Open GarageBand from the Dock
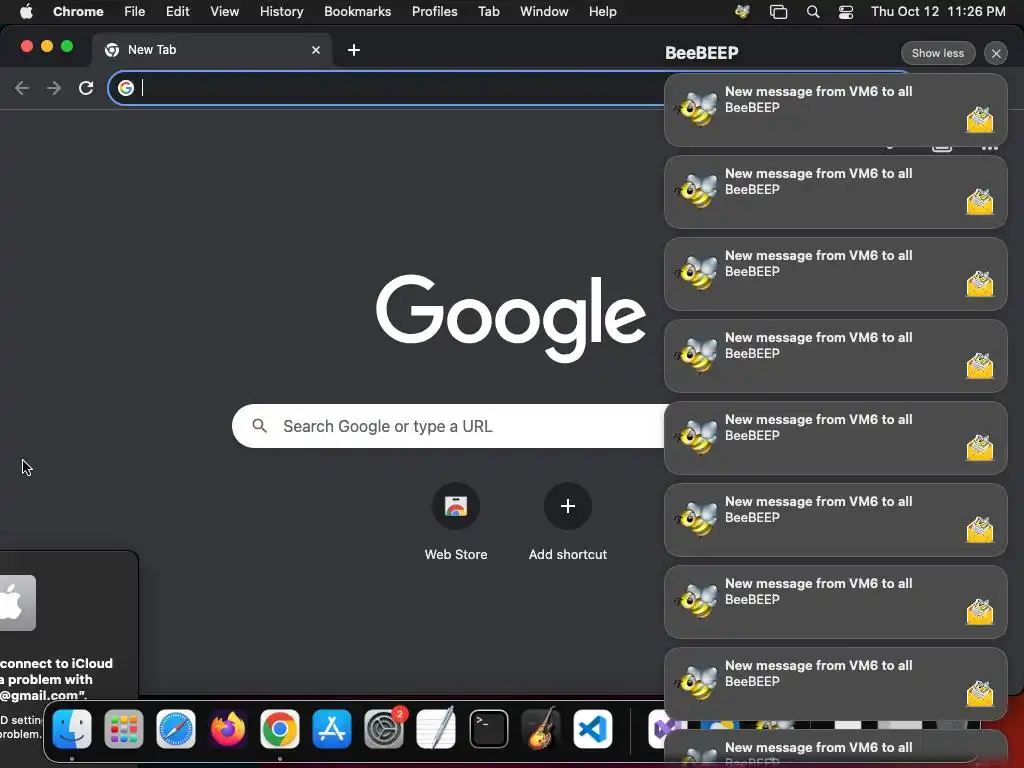Viewport: 1024px width, 768px height. [x=541, y=729]
